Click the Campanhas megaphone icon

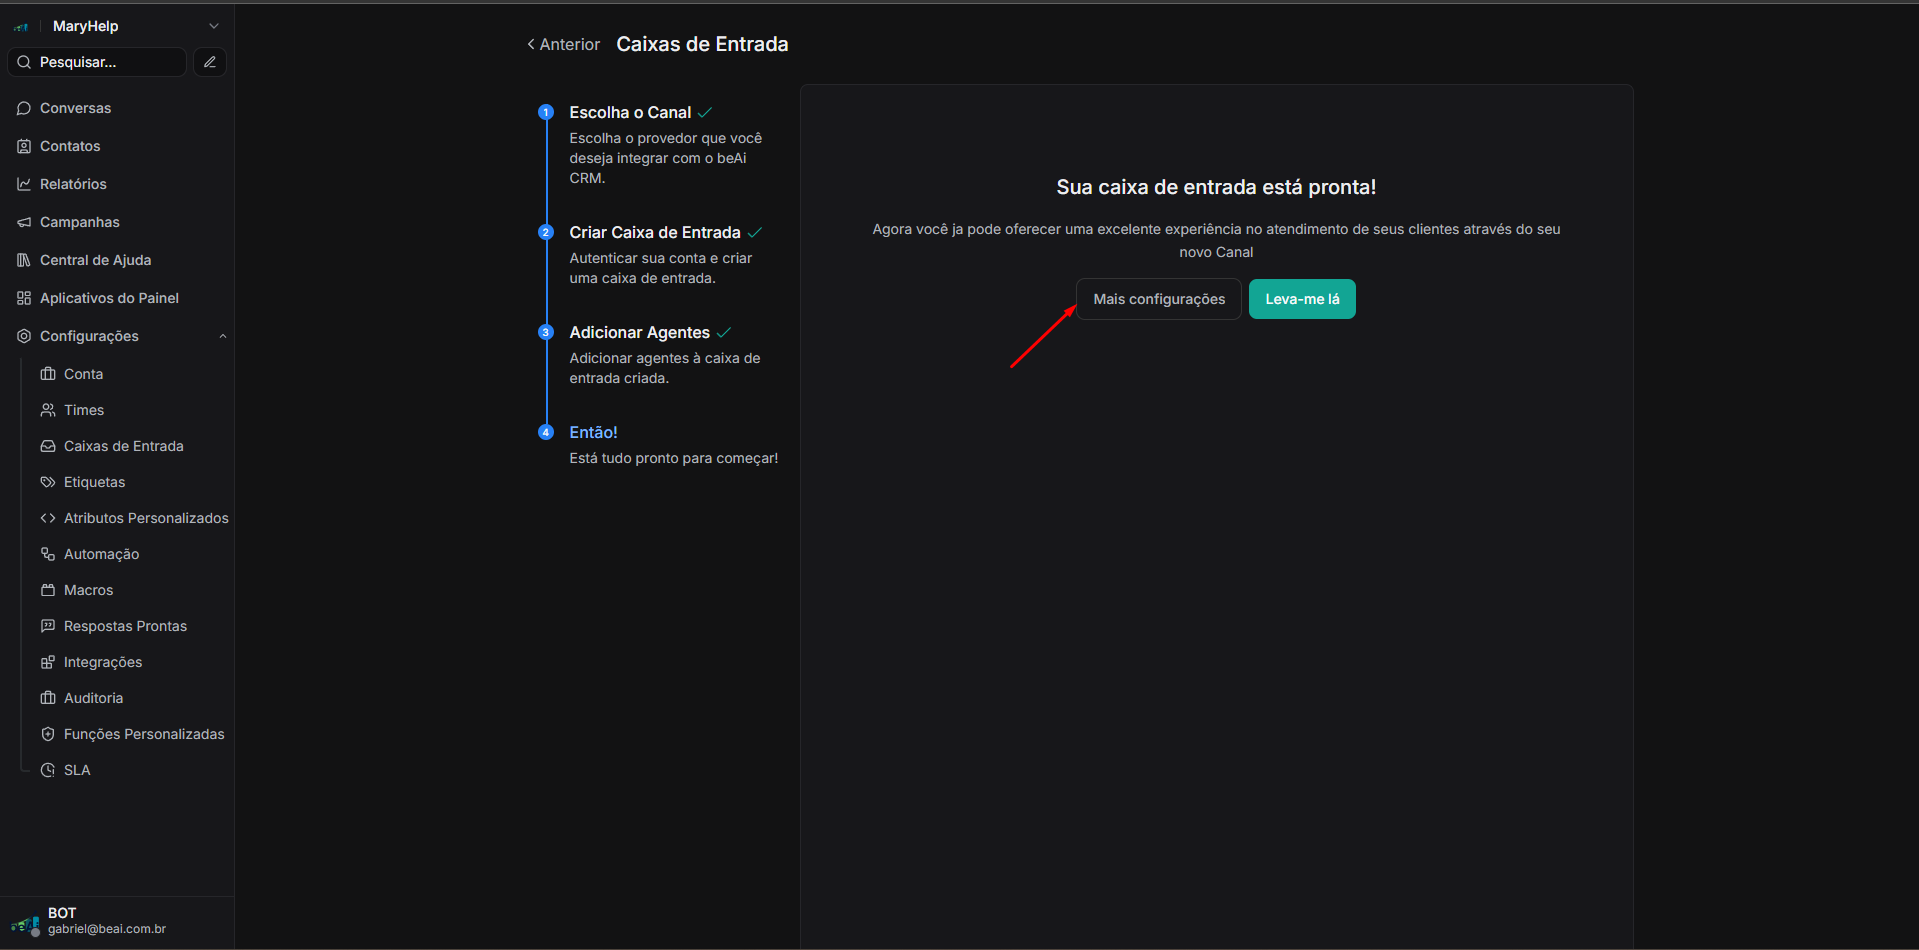pyautogui.click(x=24, y=222)
